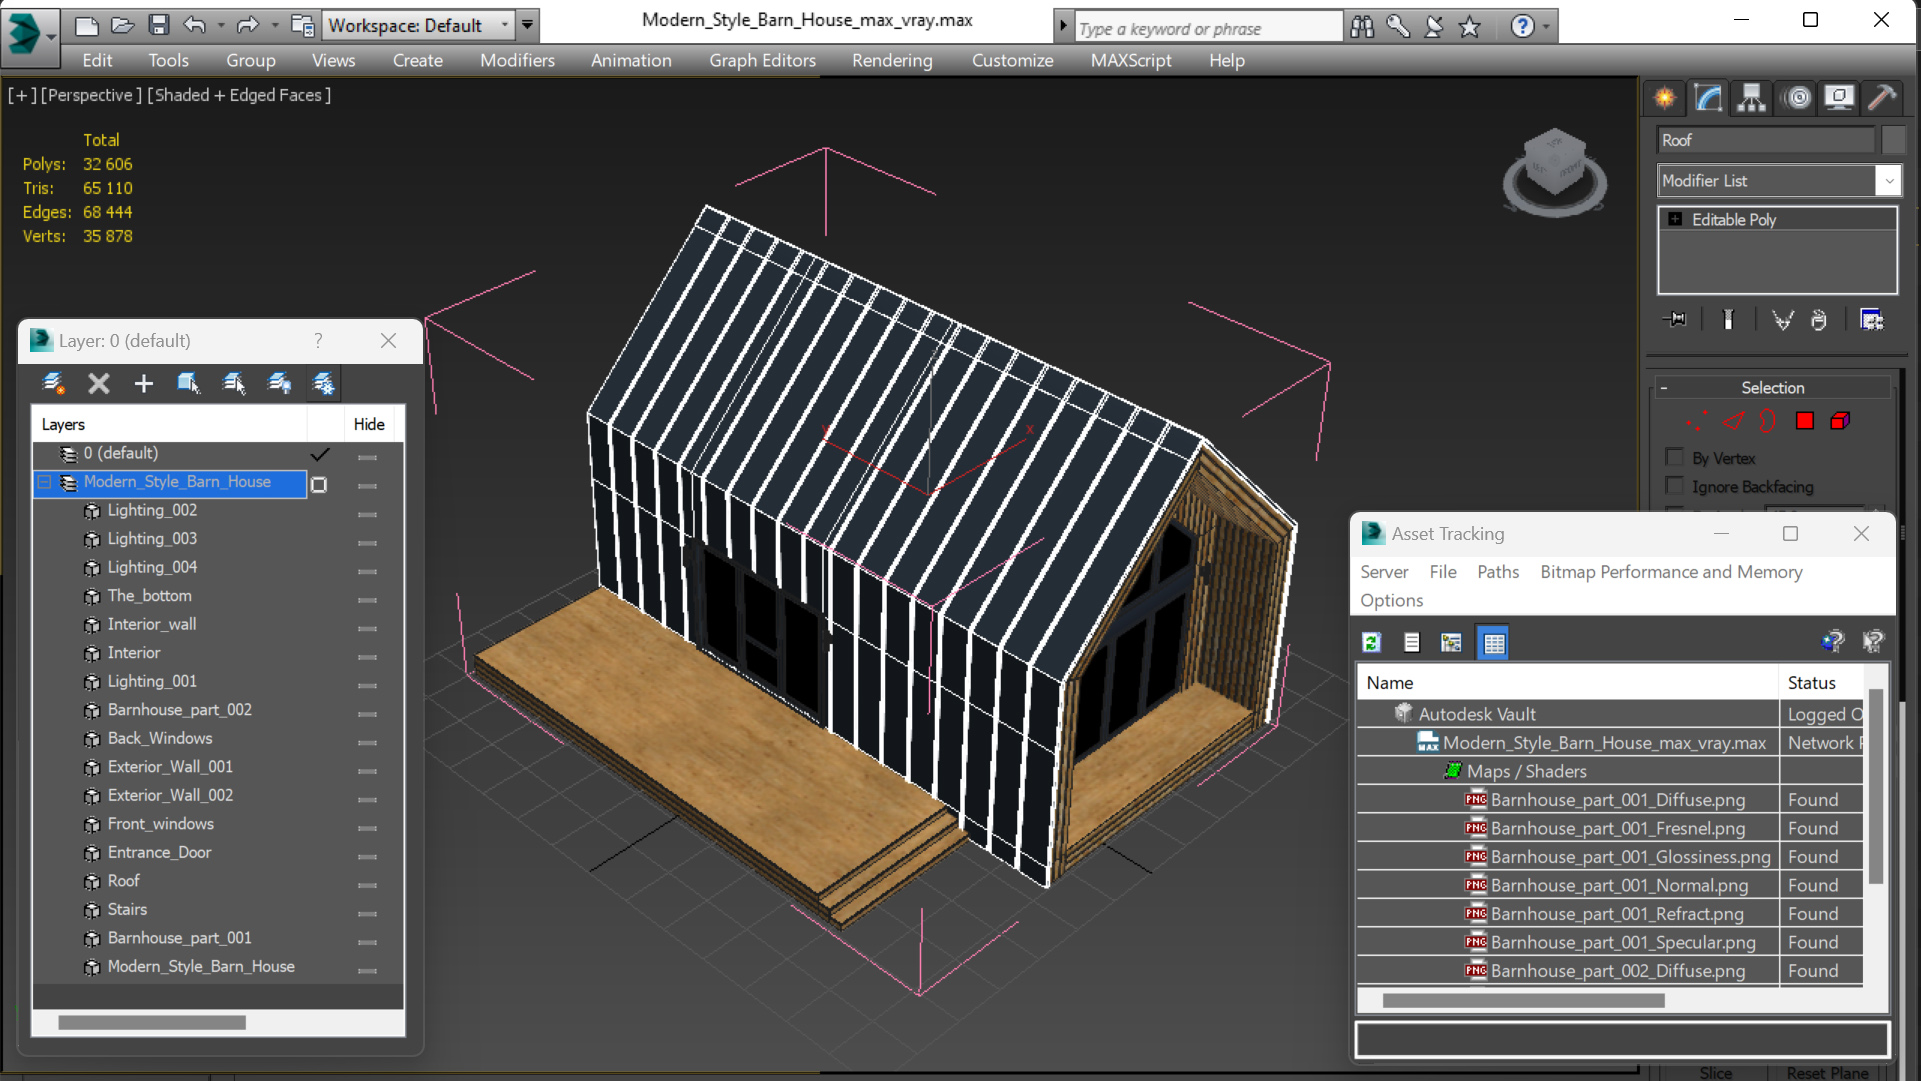Select Polygon sub-object level
The width and height of the screenshot is (1921, 1081).
[1804, 421]
